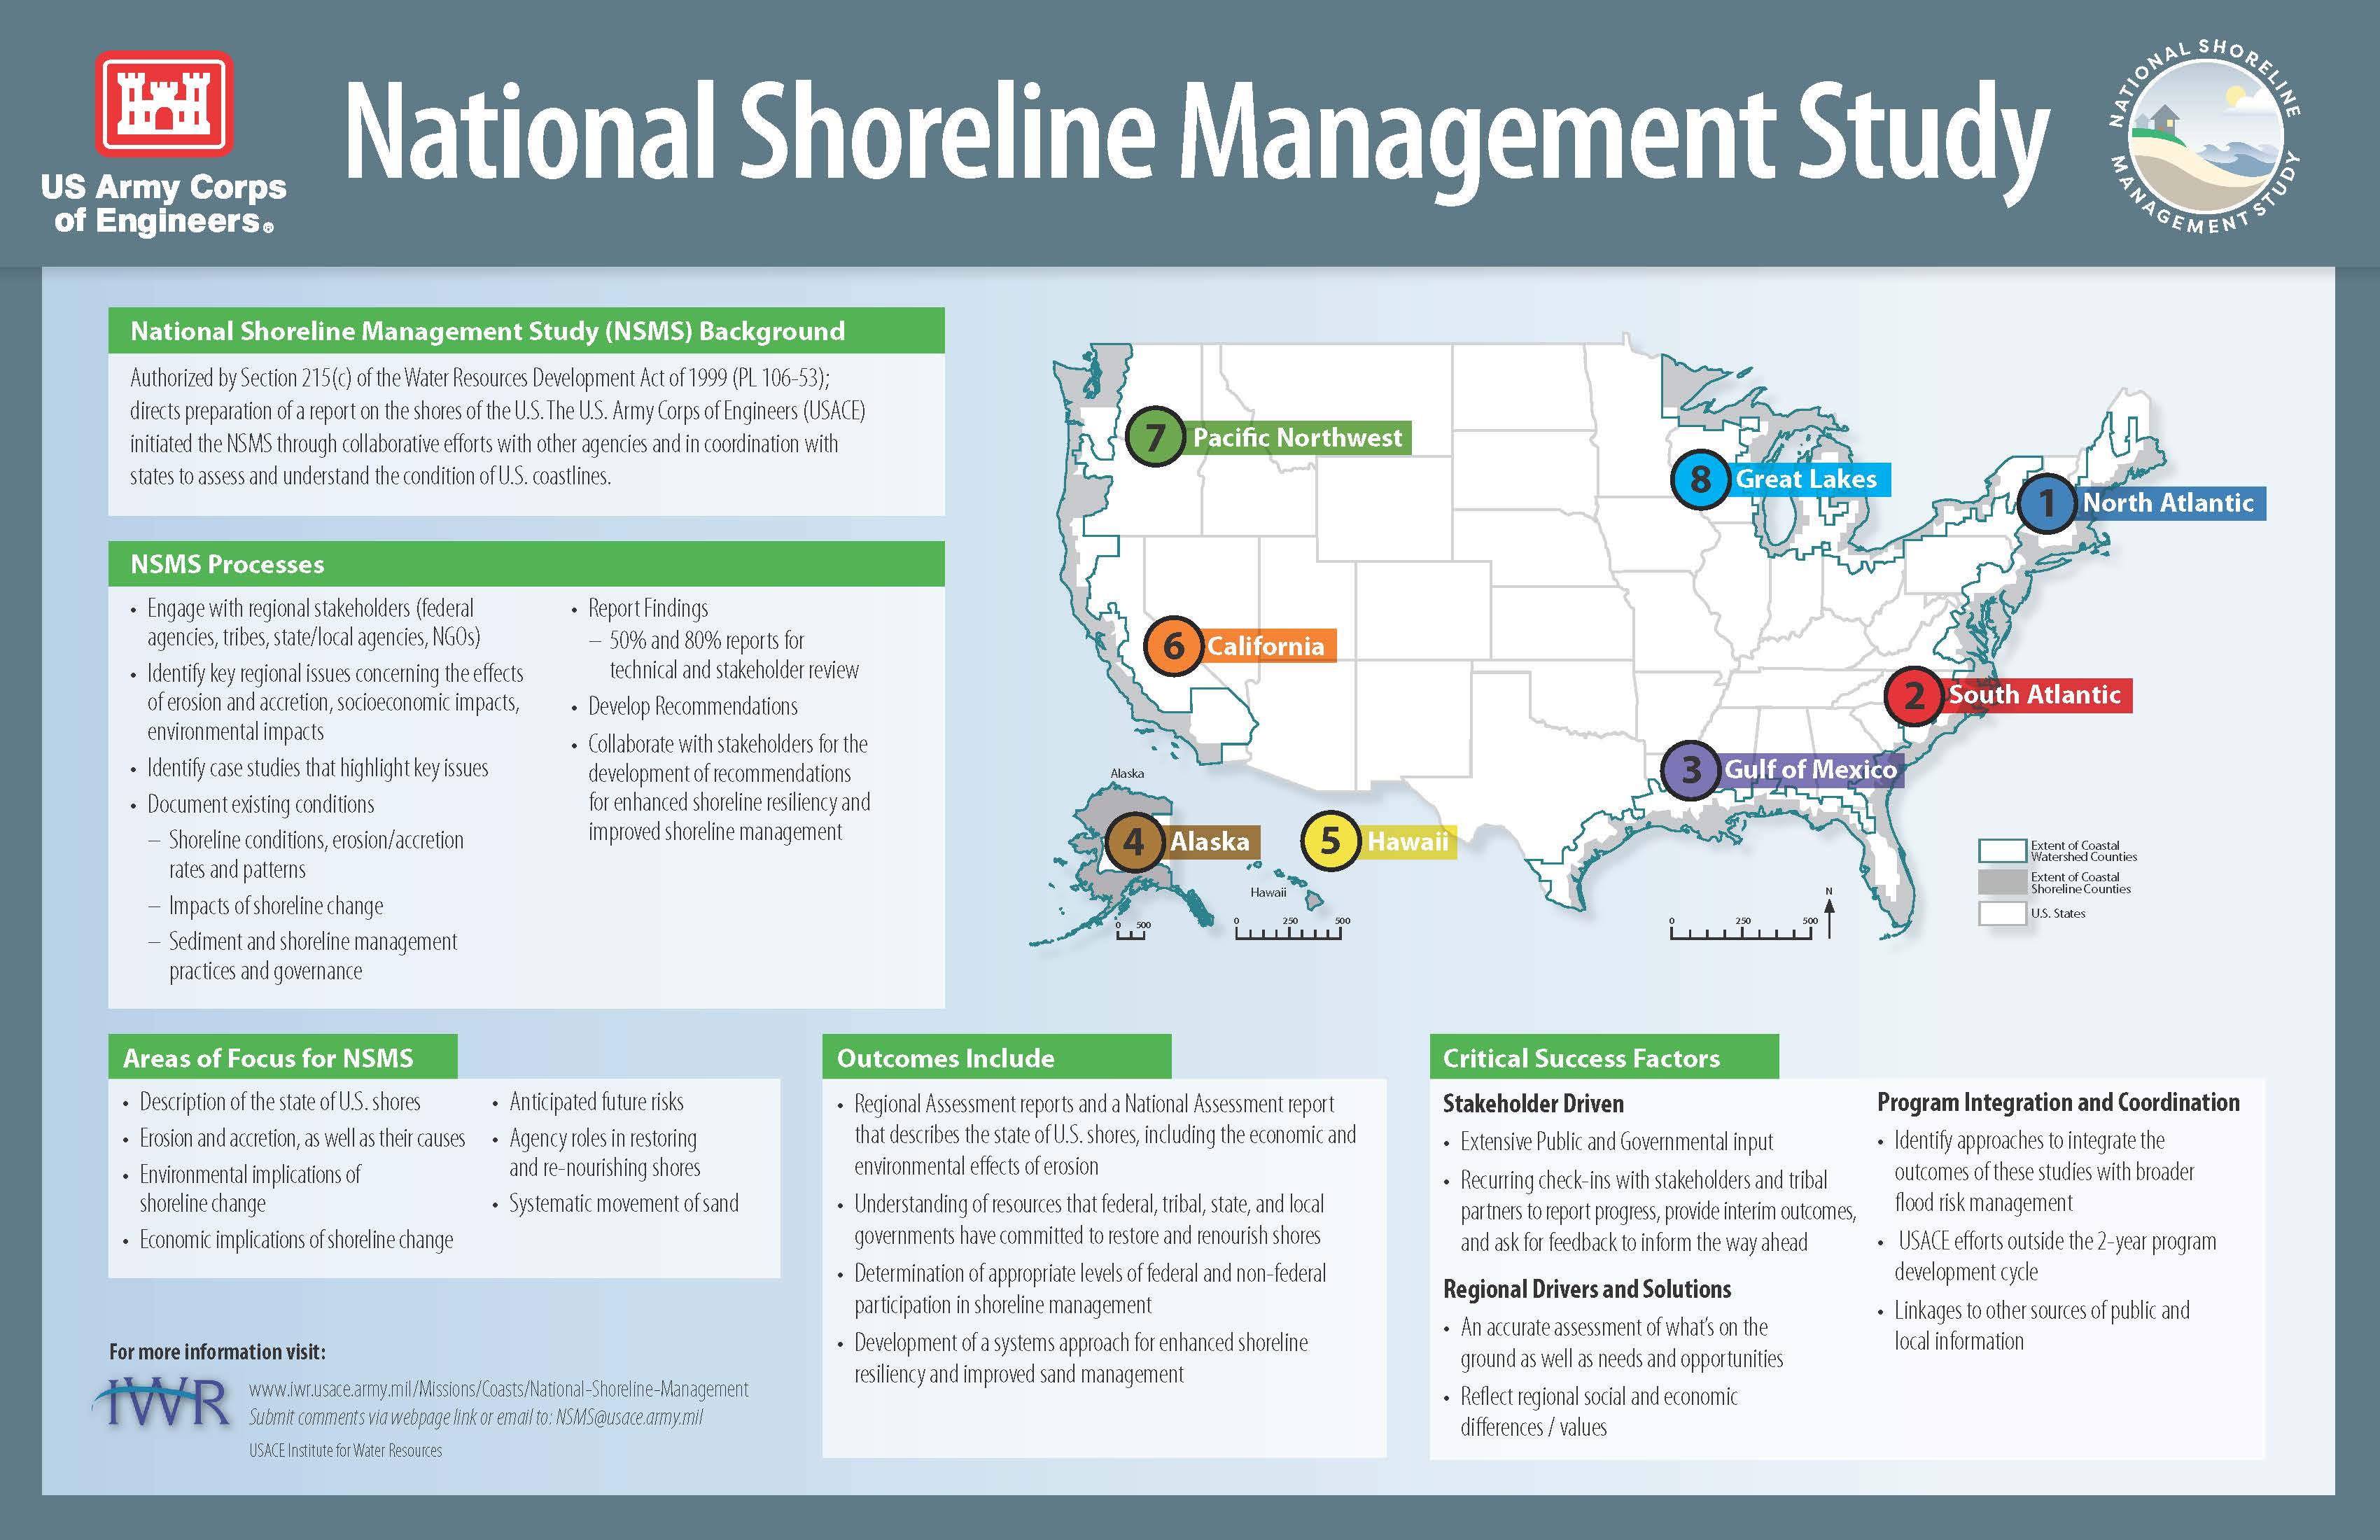2380x1540 pixels.
Task: Click the US Army Corps castle logo
Action: [164, 104]
